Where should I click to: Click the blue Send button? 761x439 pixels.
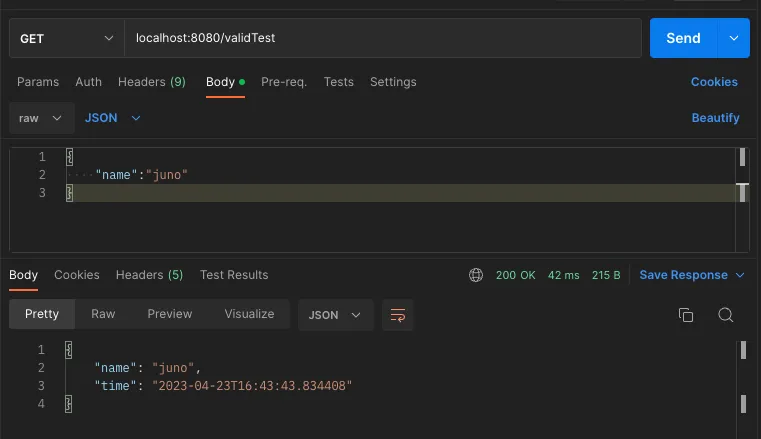(x=683, y=38)
